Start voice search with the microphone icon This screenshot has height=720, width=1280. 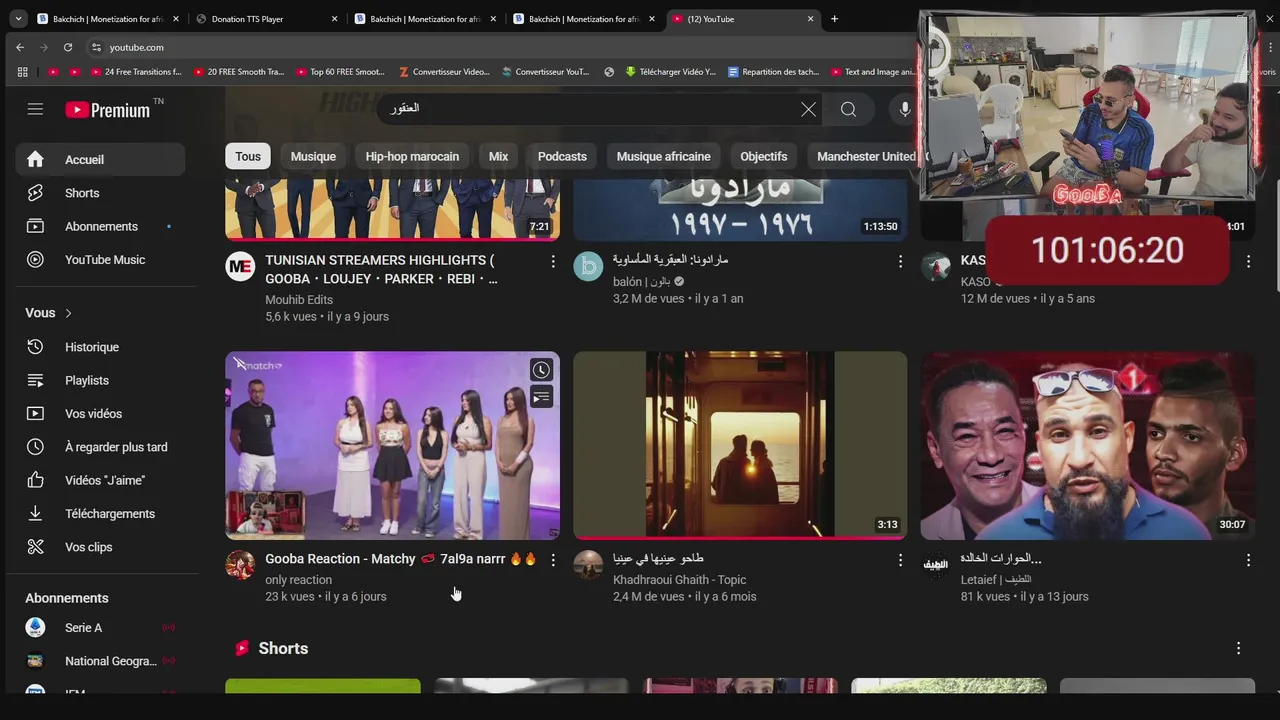point(905,110)
